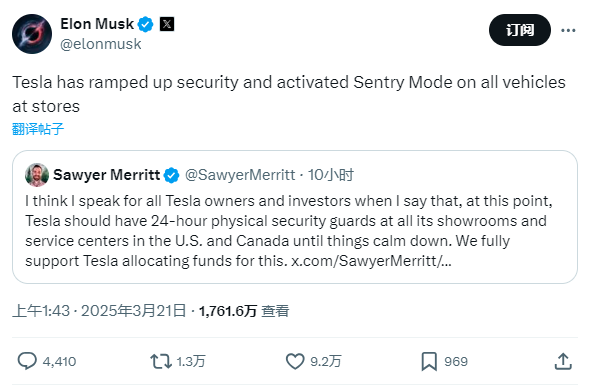Click Elon Musk's blue verified checkmark
Screen dimensions: 593x387
tap(145, 24)
